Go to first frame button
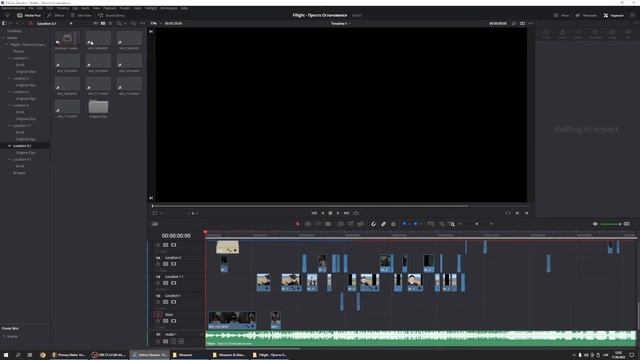This screenshot has height=360, width=640. point(314,213)
